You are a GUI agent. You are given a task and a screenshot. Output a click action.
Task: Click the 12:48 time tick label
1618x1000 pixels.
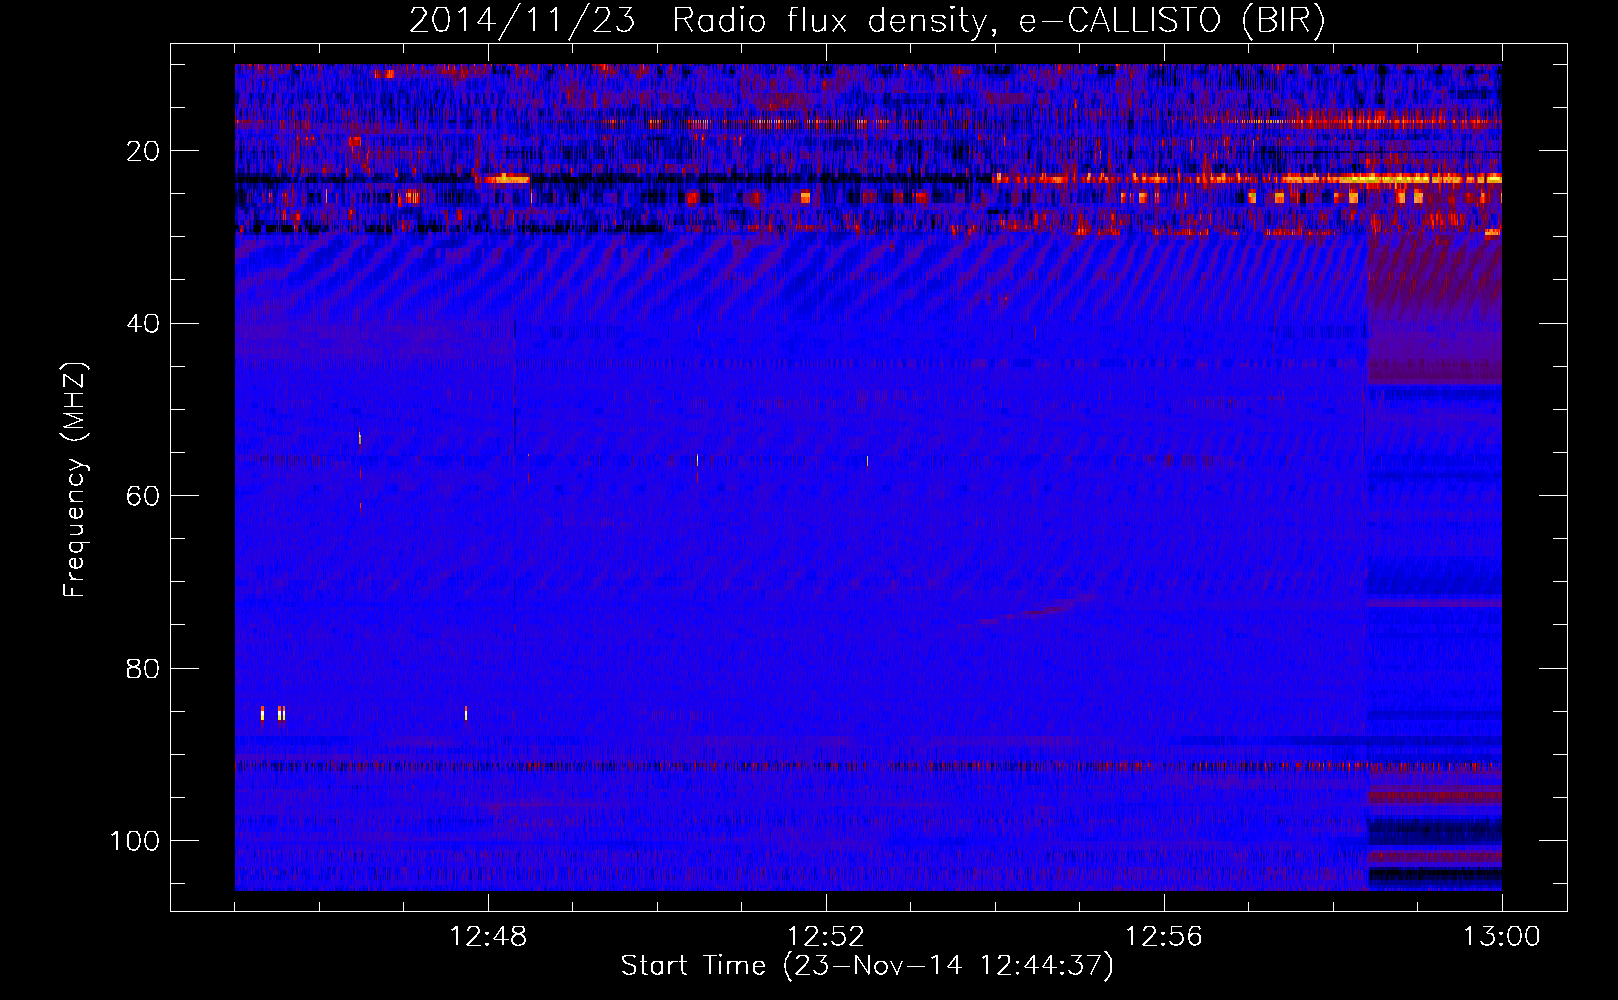pos(488,937)
